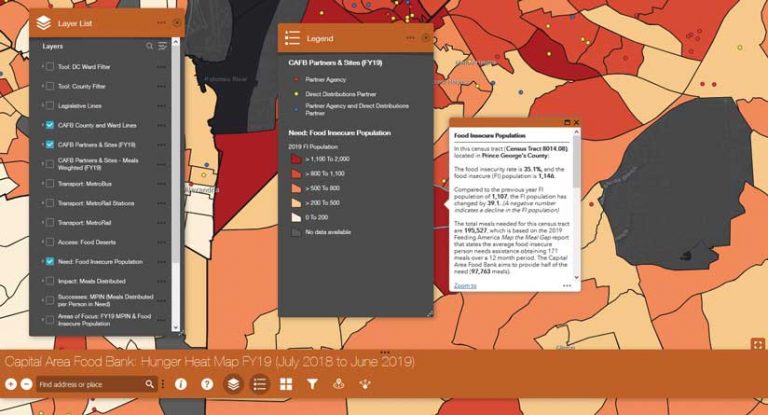
Task: Click the Legend header list icon
Action: pyautogui.click(x=292, y=38)
